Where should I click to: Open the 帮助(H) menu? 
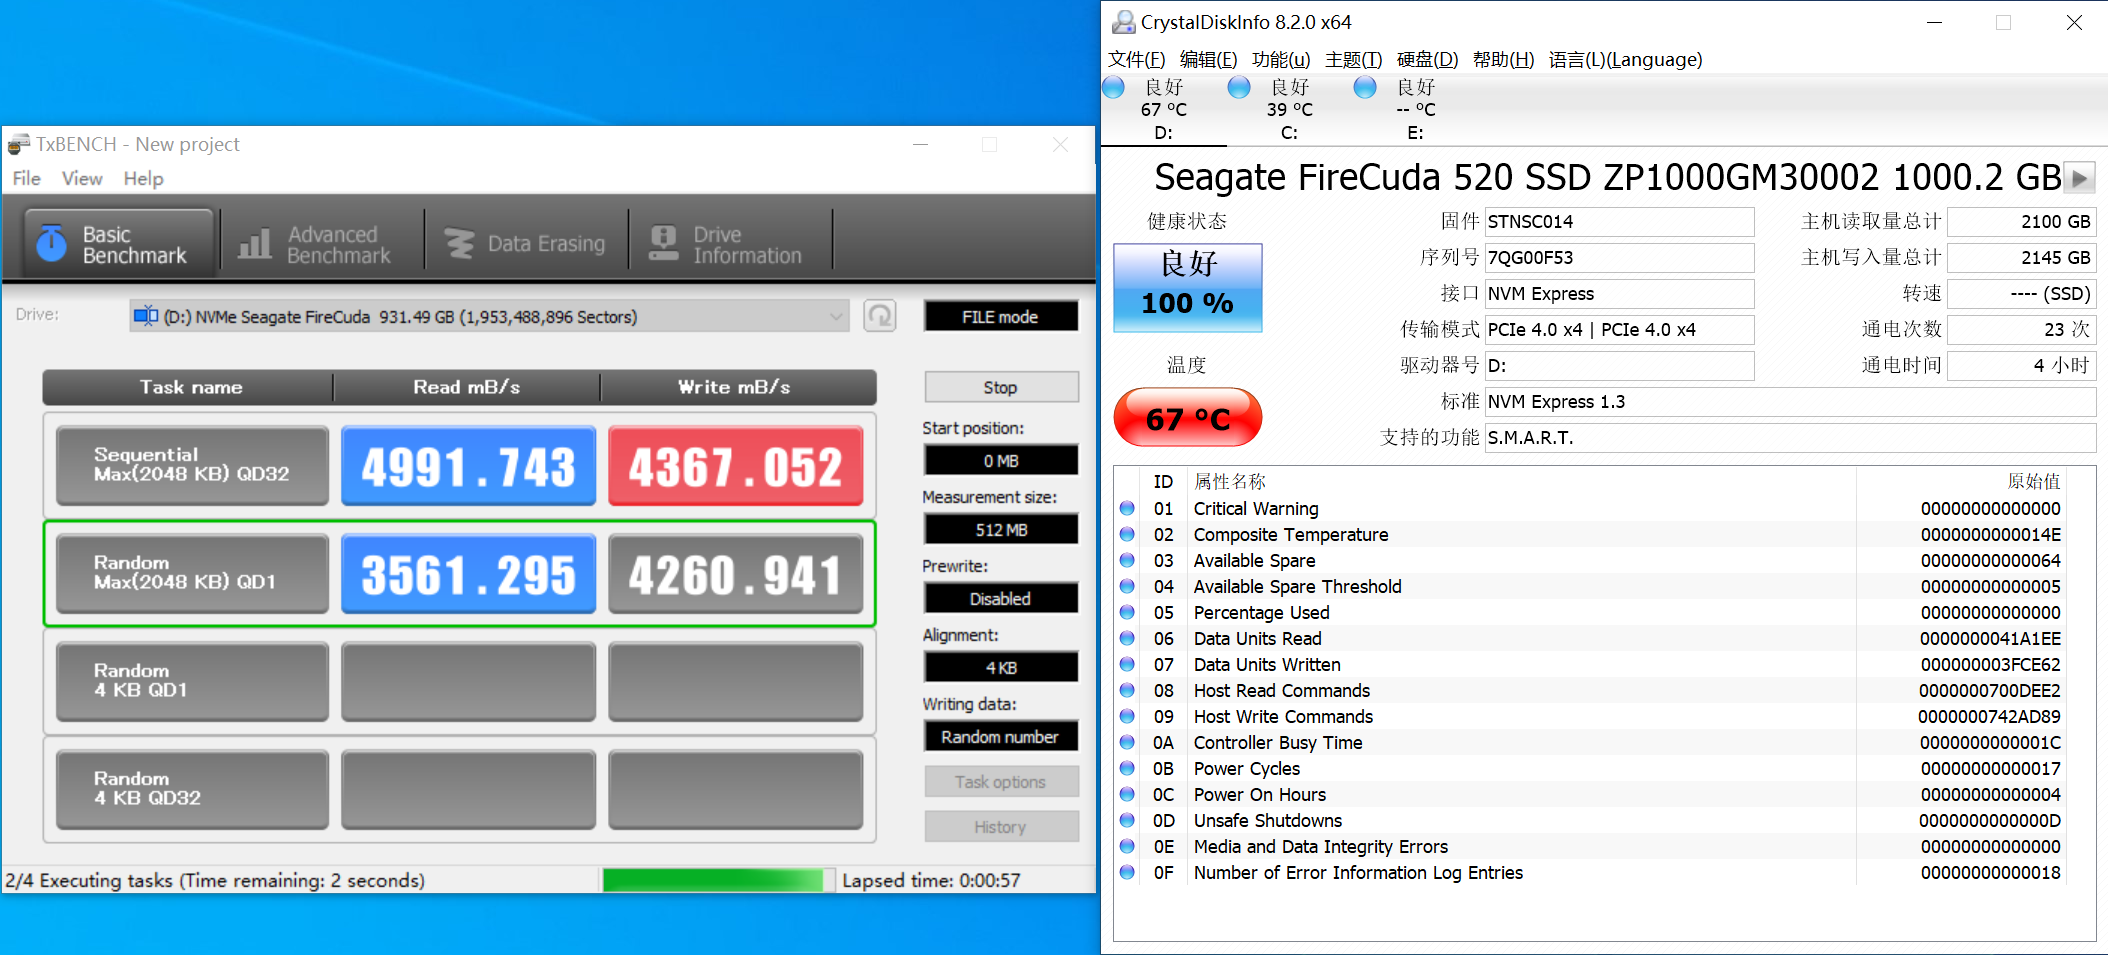point(1503,59)
